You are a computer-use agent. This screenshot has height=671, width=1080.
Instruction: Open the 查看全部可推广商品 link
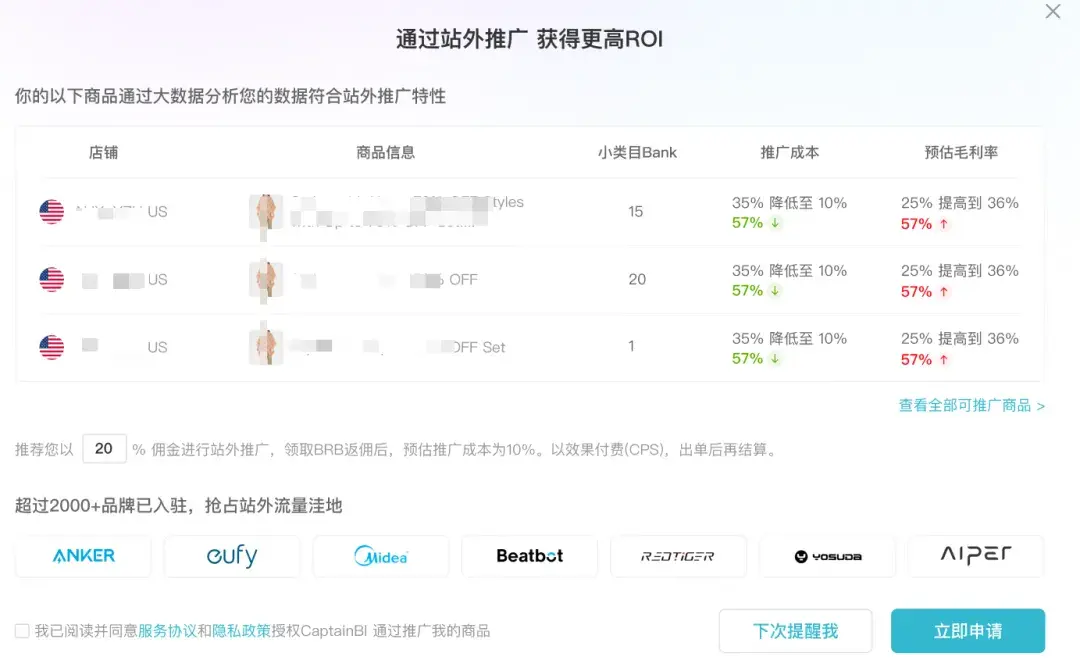pos(971,406)
